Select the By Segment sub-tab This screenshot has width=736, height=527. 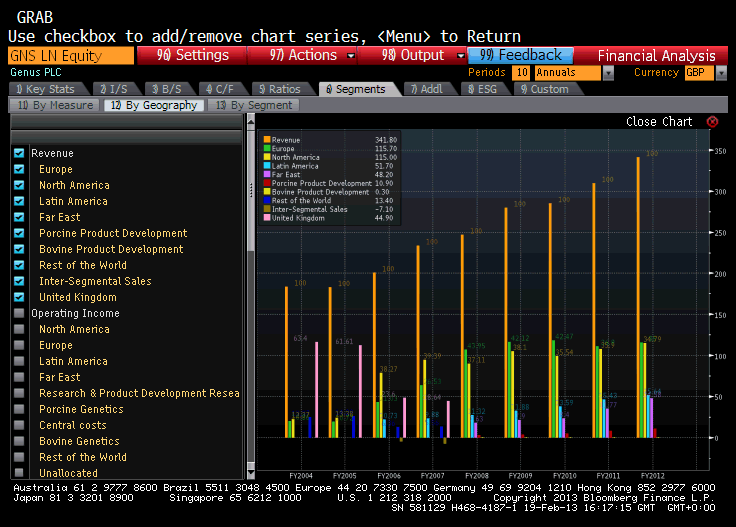pos(255,106)
